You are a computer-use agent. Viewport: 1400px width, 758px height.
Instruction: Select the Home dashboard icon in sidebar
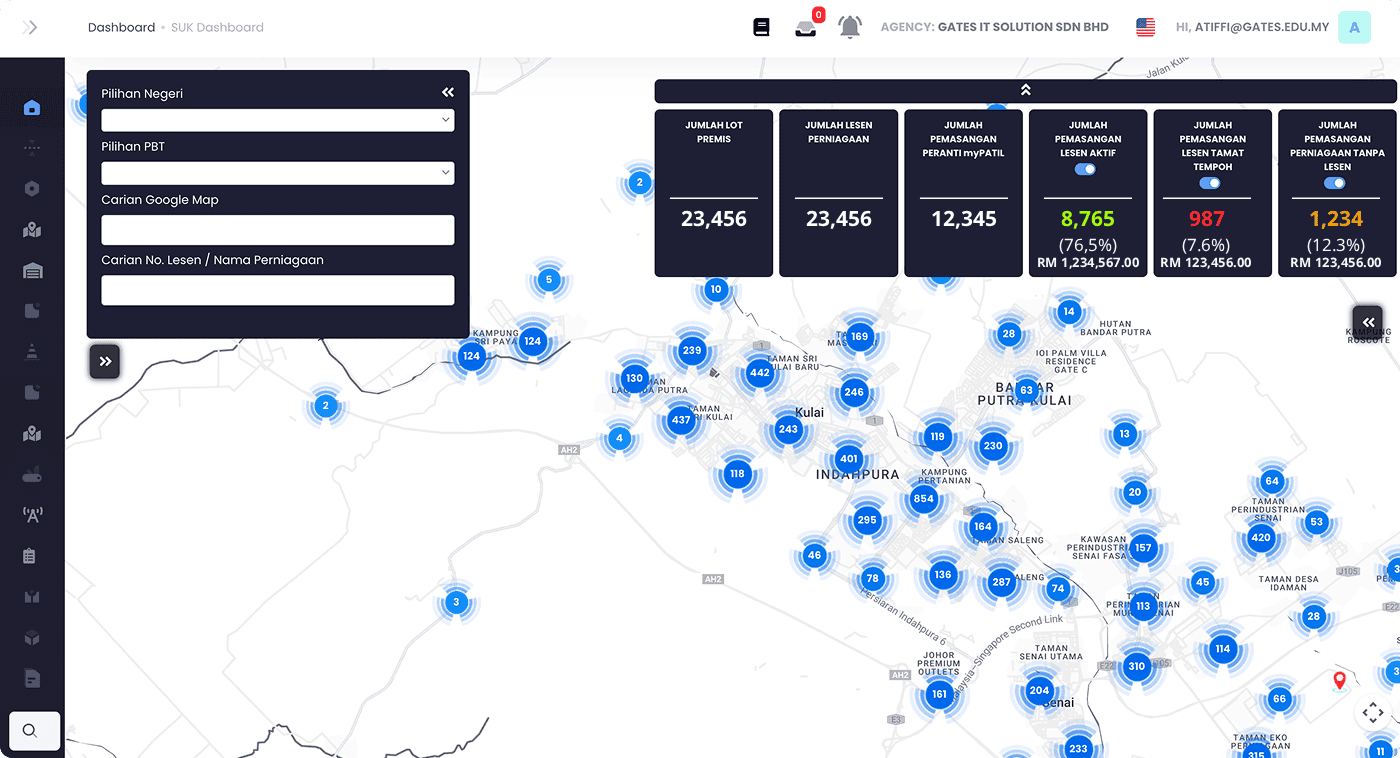point(31,107)
